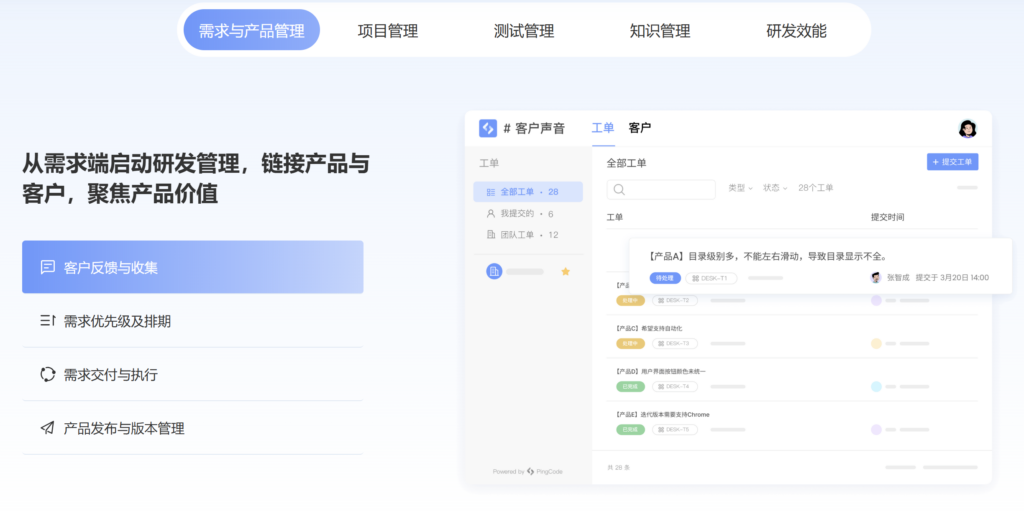This screenshot has height=512, width=1024.
Task: Select the 客户反馈与收集 feature item
Action: tap(193, 267)
